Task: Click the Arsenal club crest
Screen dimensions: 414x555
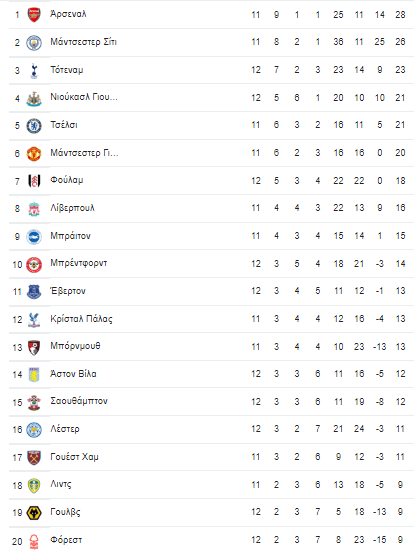Action: (34, 15)
